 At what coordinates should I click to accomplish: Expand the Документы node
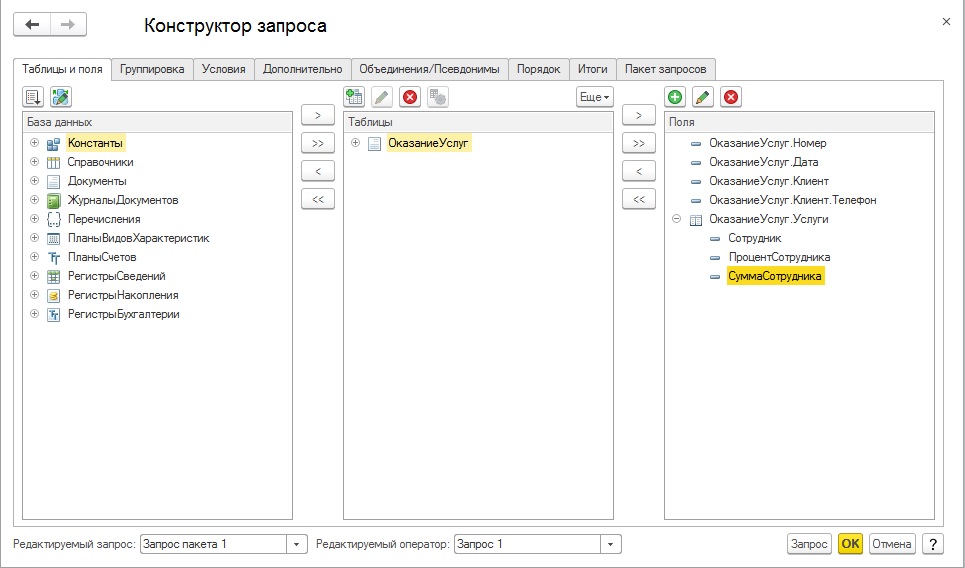coord(34,181)
